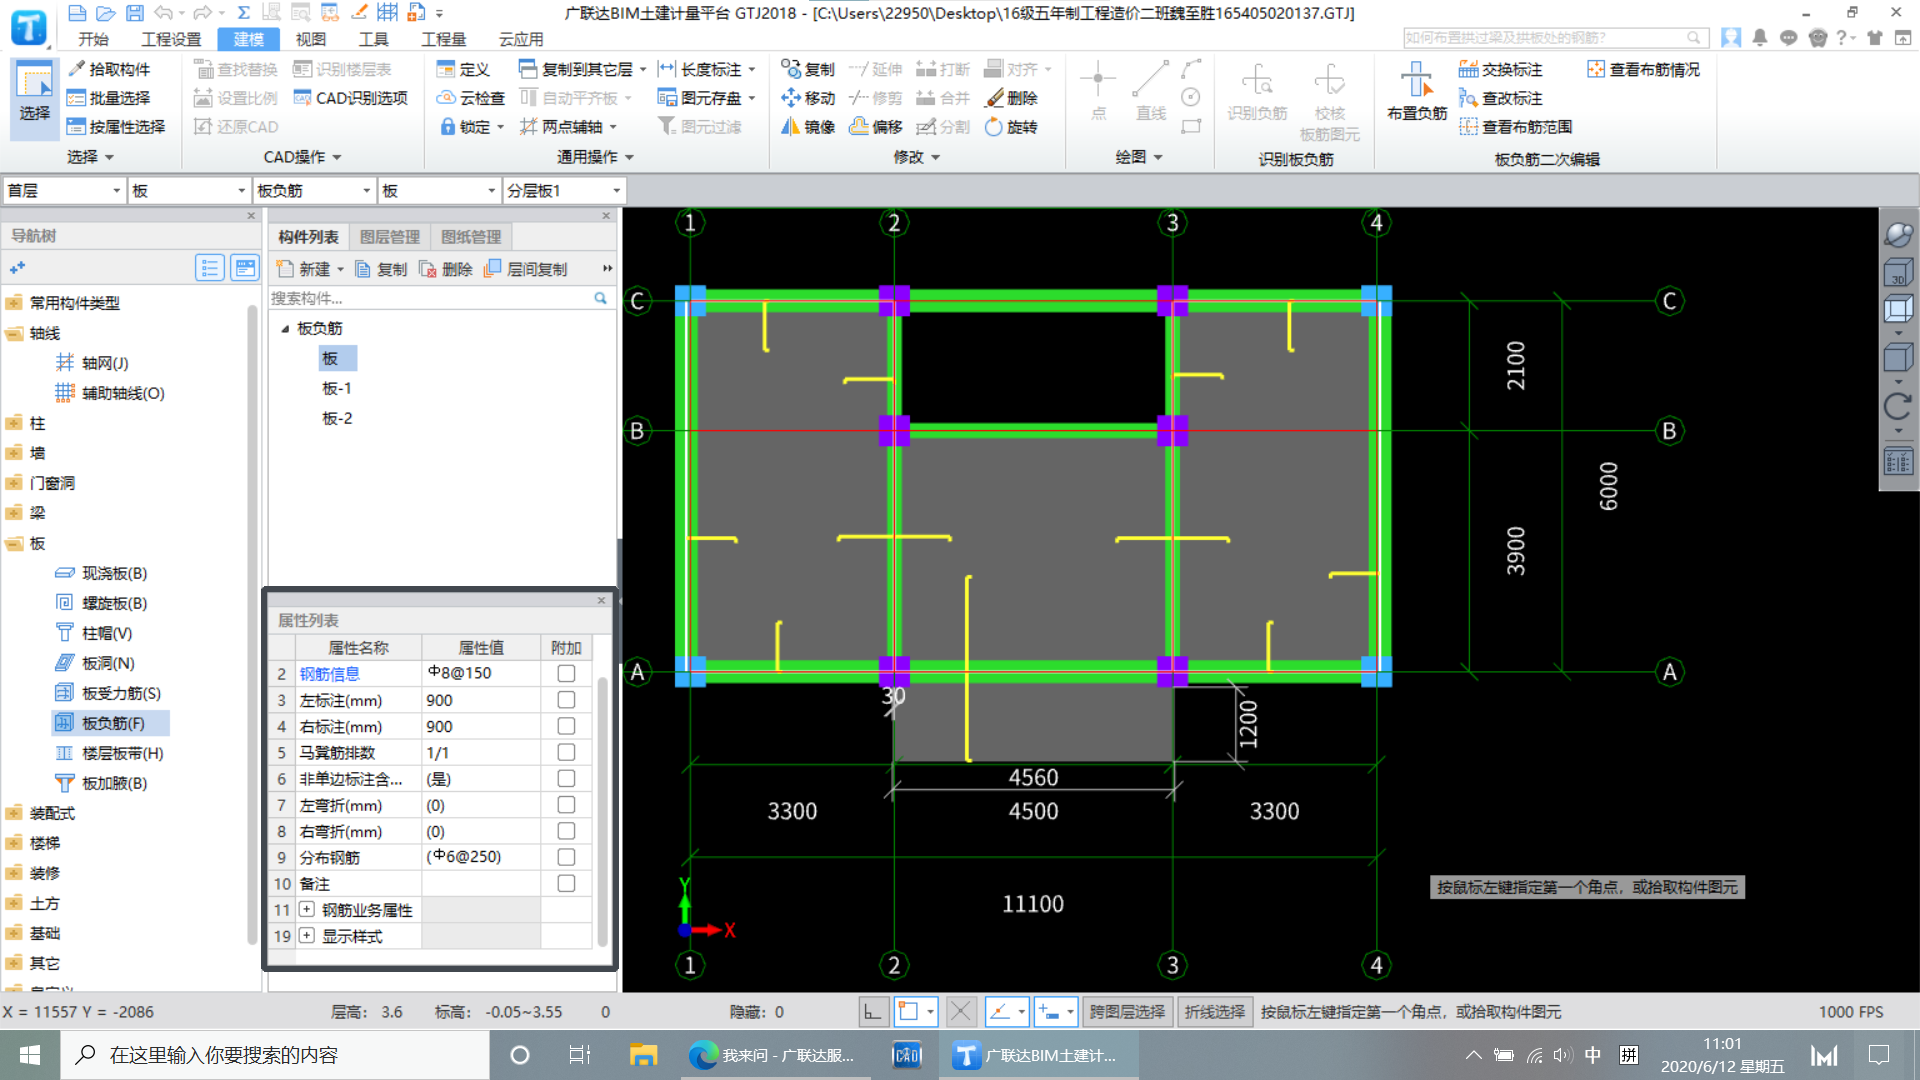Screen dimensions: 1920x1080
Task: Expand the 修改 group dropdown
Action: [917, 157]
